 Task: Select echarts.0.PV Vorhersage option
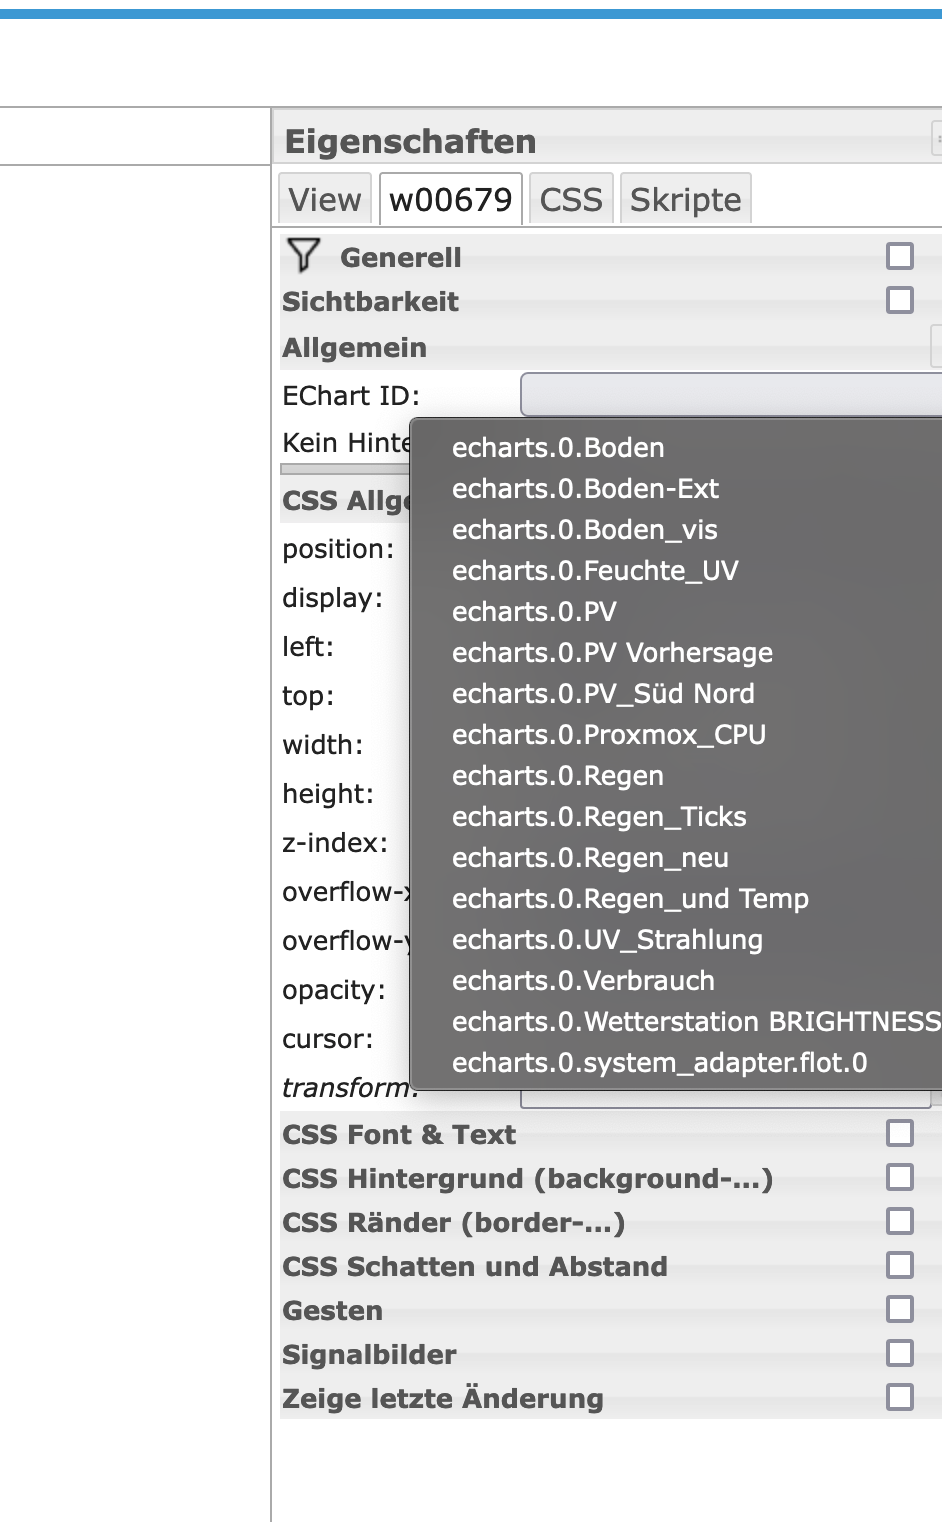coord(612,653)
